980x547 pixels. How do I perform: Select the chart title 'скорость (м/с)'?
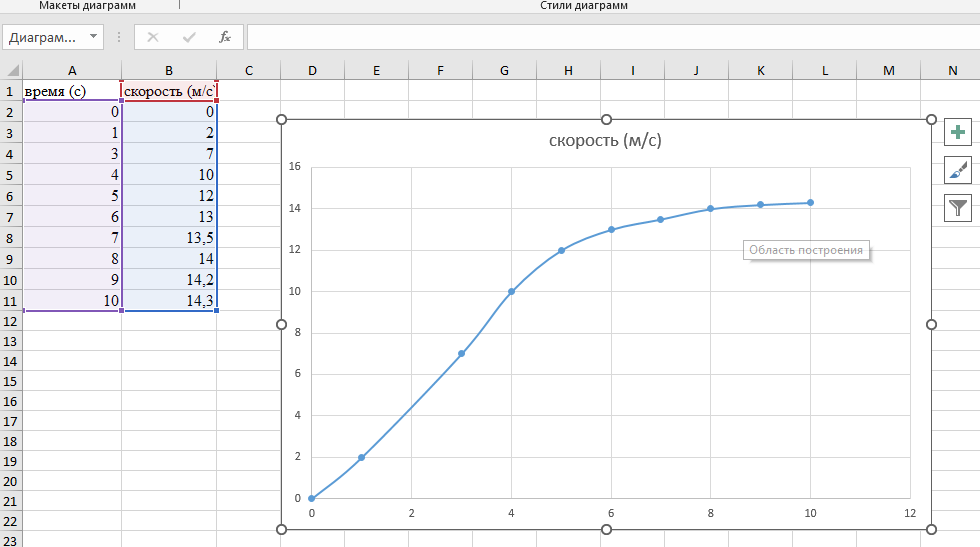[605, 141]
